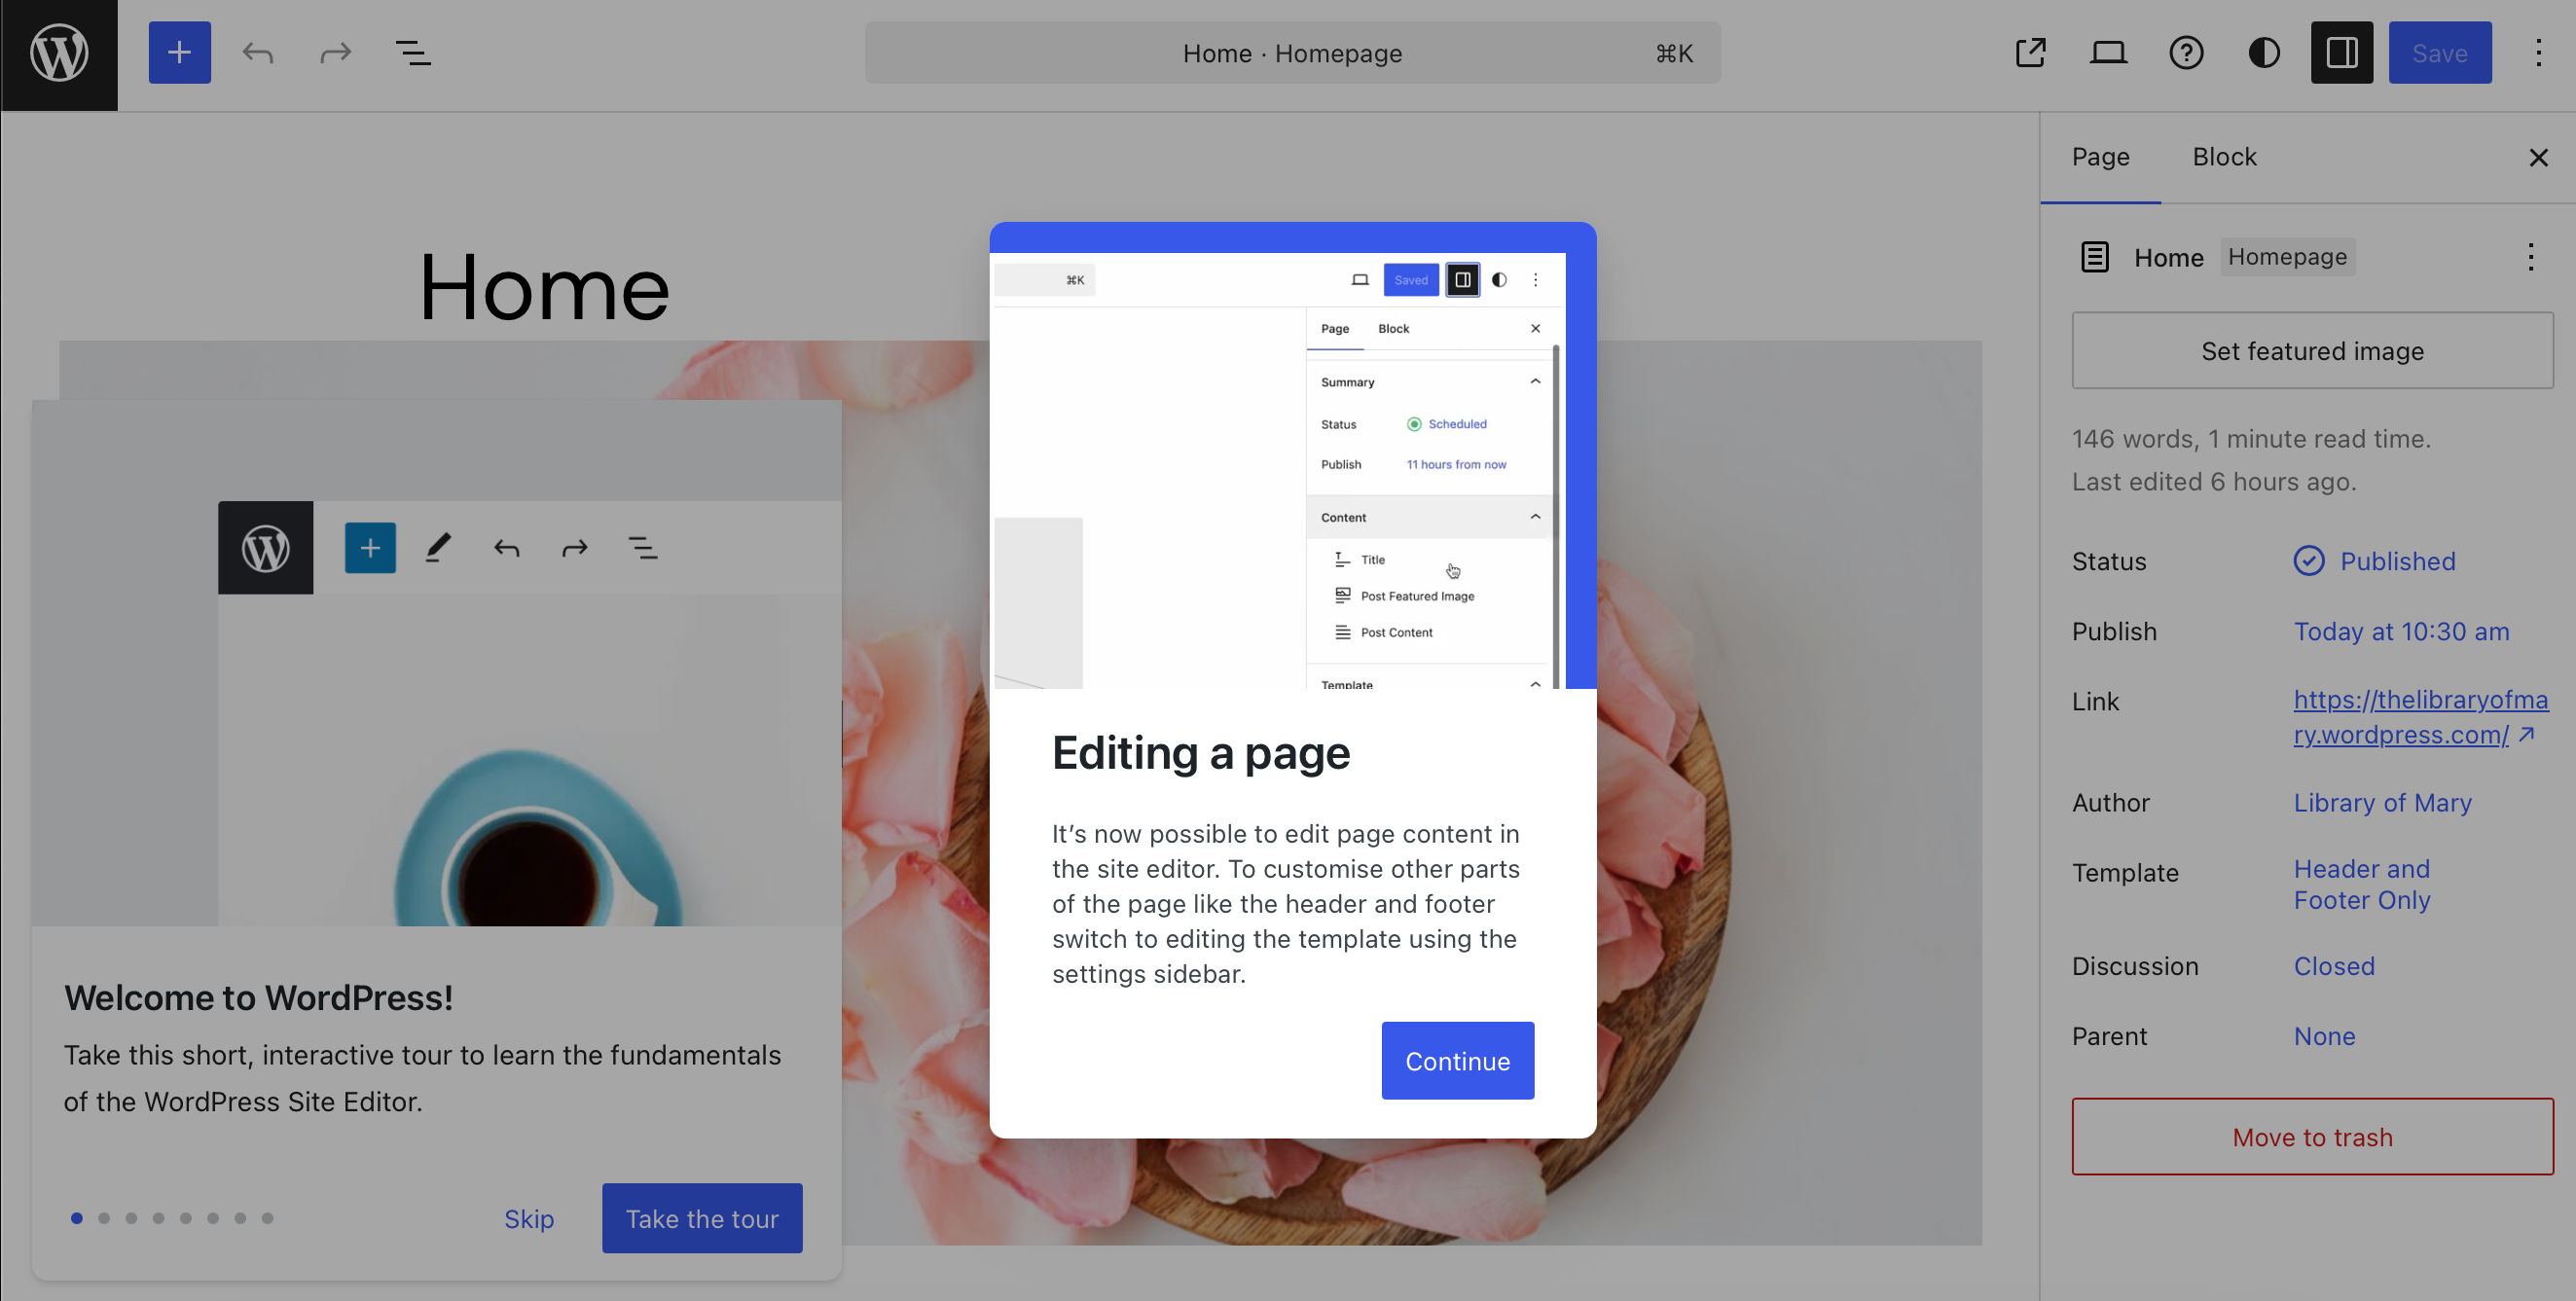The width and height of the screenshot is (2576, 1301).
Task: Click the redo arrow in tour image
Action: click(574, 548)
